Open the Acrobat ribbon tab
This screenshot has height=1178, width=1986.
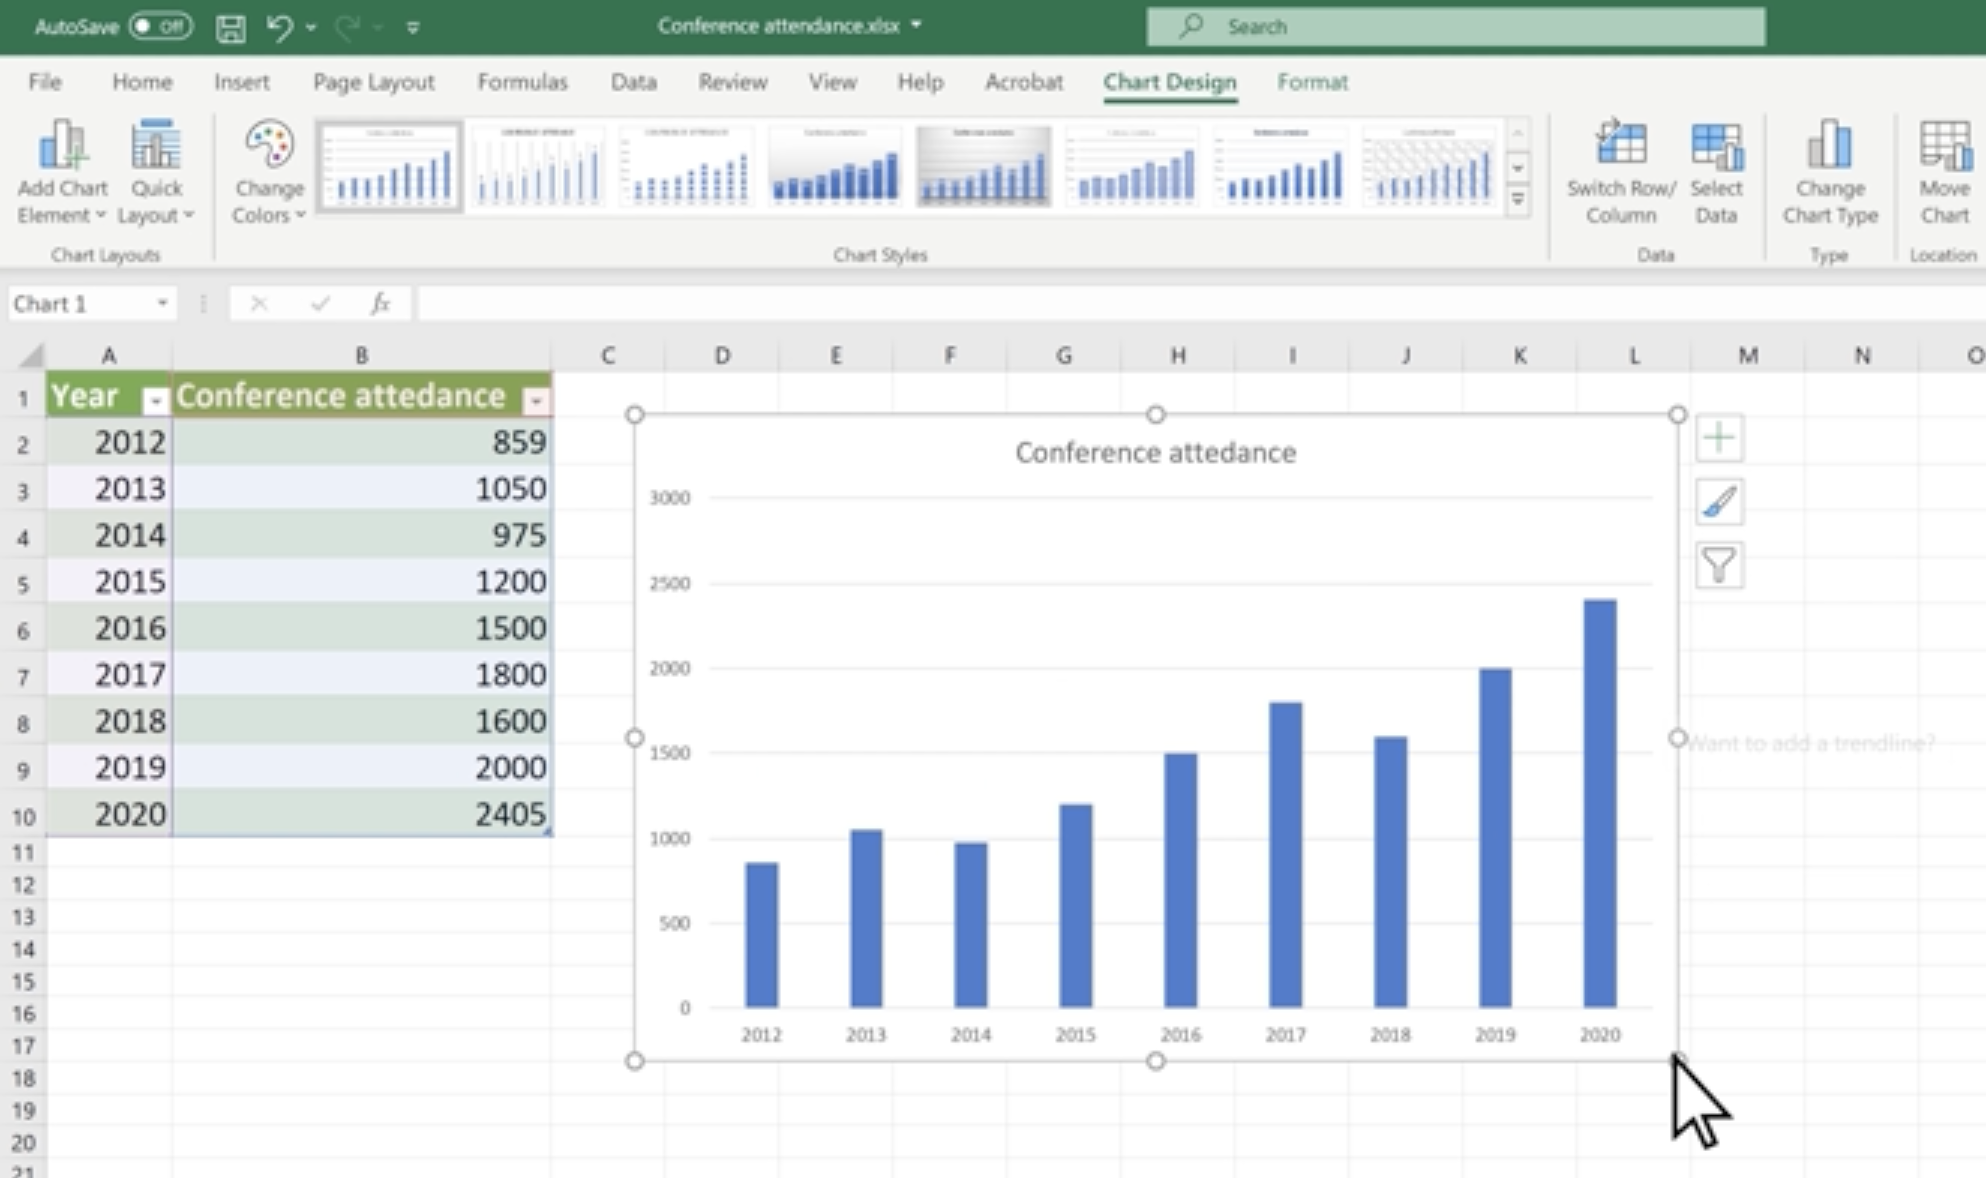(x=1023, y=82)
